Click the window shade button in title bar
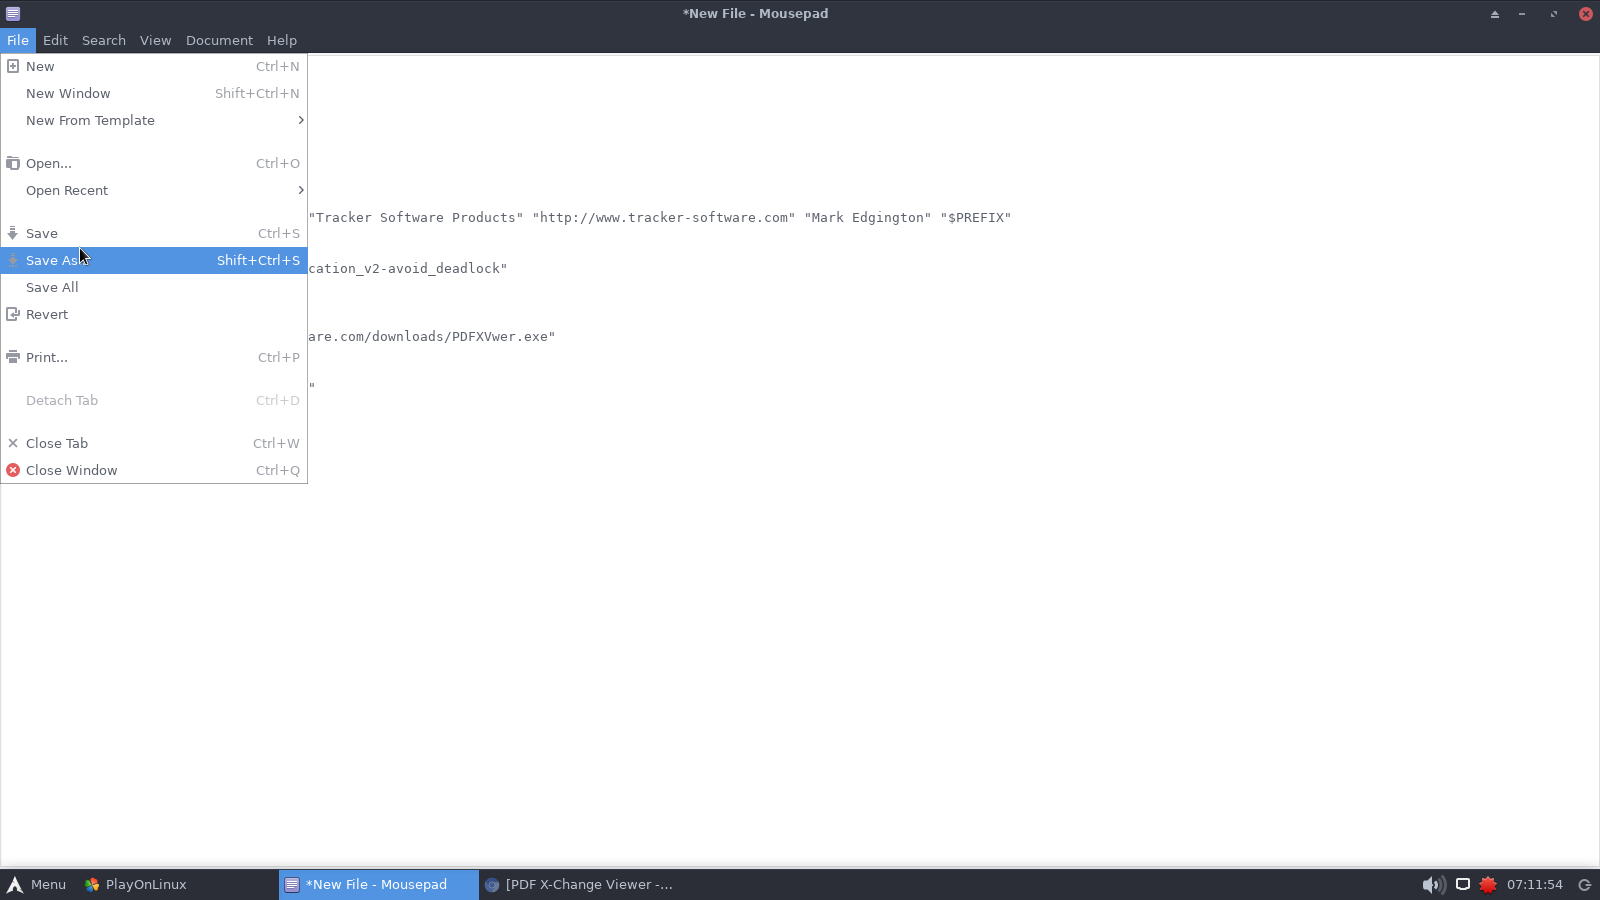 pyautogui.click(x=1495, y=14)
